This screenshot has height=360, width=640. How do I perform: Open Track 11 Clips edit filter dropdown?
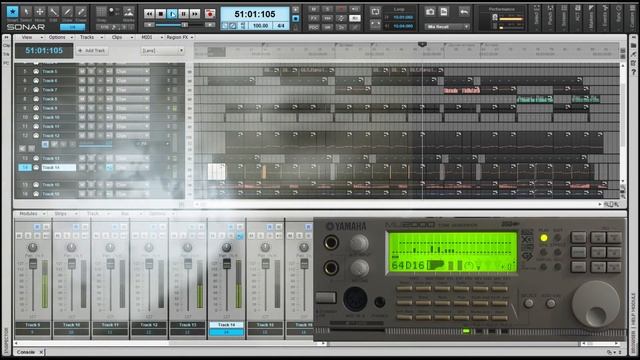(x=132, y=126)
